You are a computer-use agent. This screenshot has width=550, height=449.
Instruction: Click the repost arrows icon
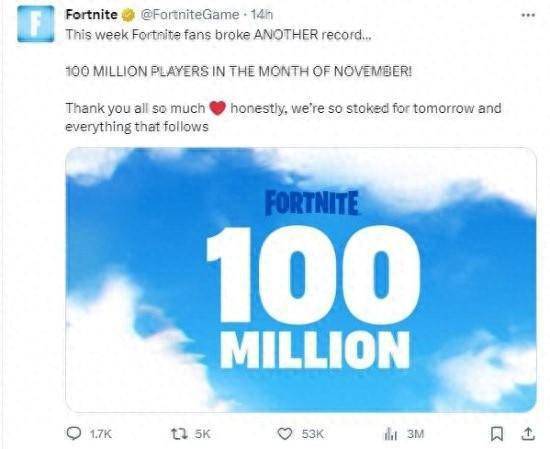coord(179,434)
